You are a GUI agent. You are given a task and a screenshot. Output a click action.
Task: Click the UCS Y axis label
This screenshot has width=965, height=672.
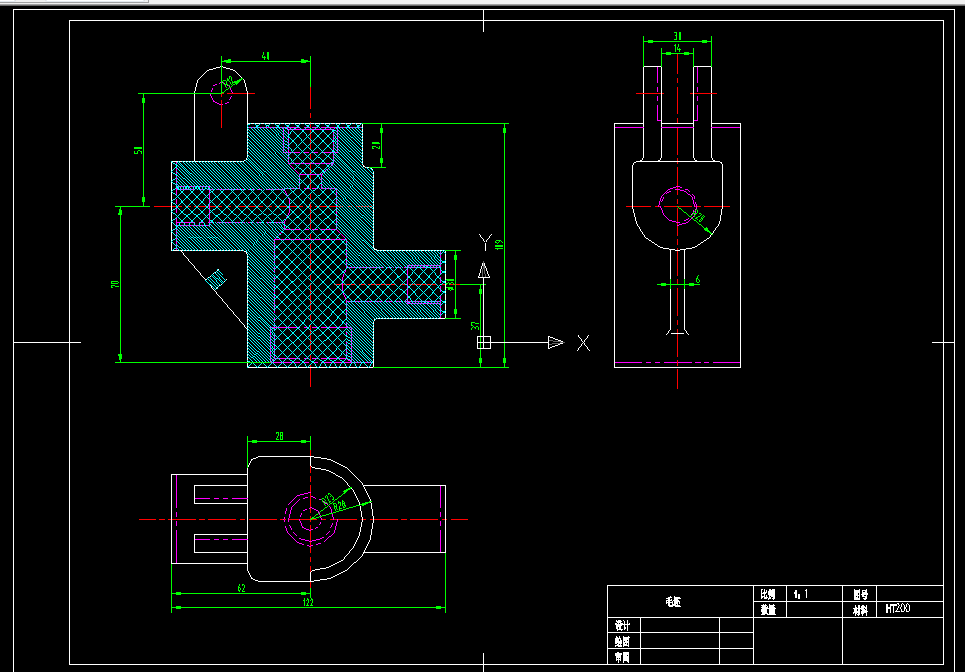(485, 242)
